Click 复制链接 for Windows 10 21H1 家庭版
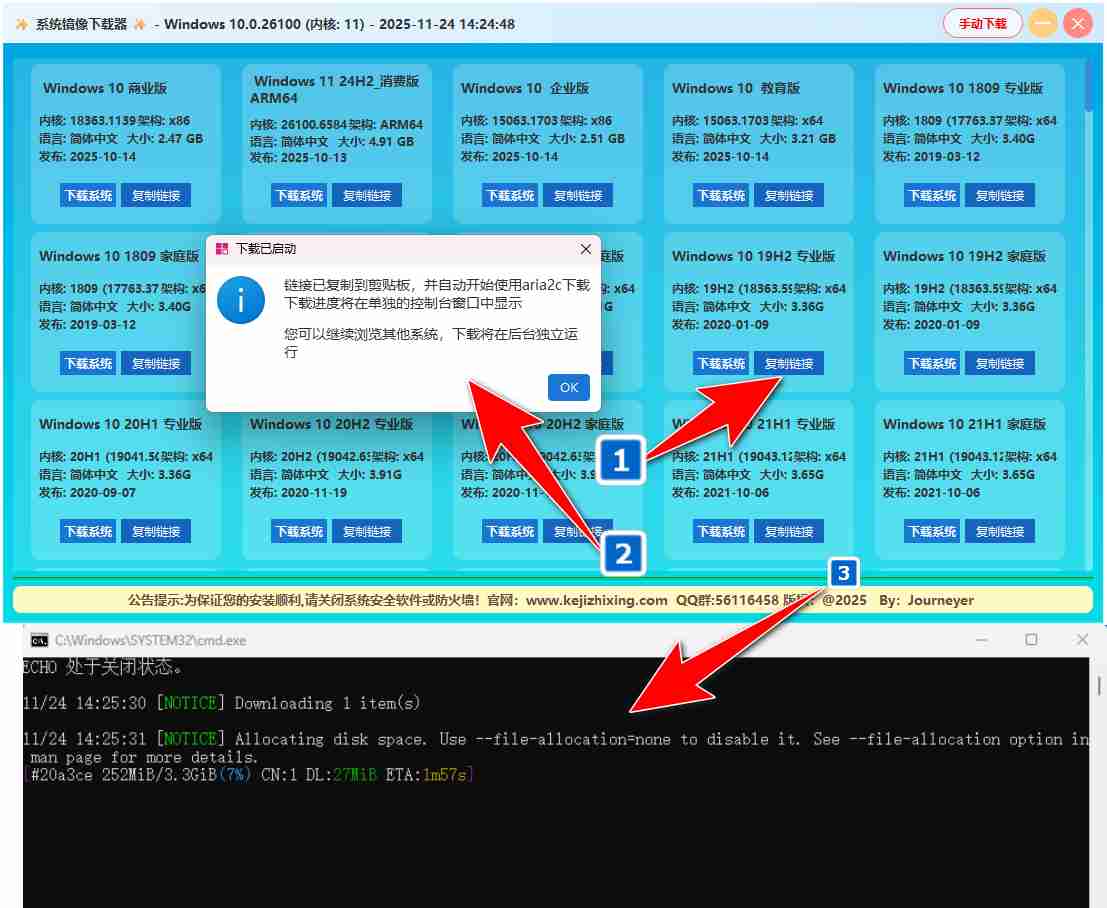This screenshot has width=1107, height=908. (1000, 532)
